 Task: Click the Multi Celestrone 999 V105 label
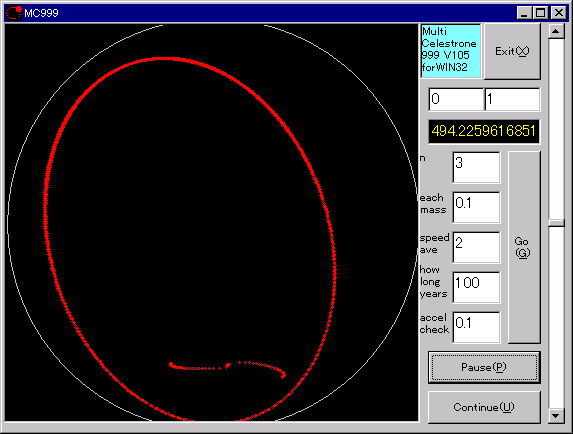(450, 50)
